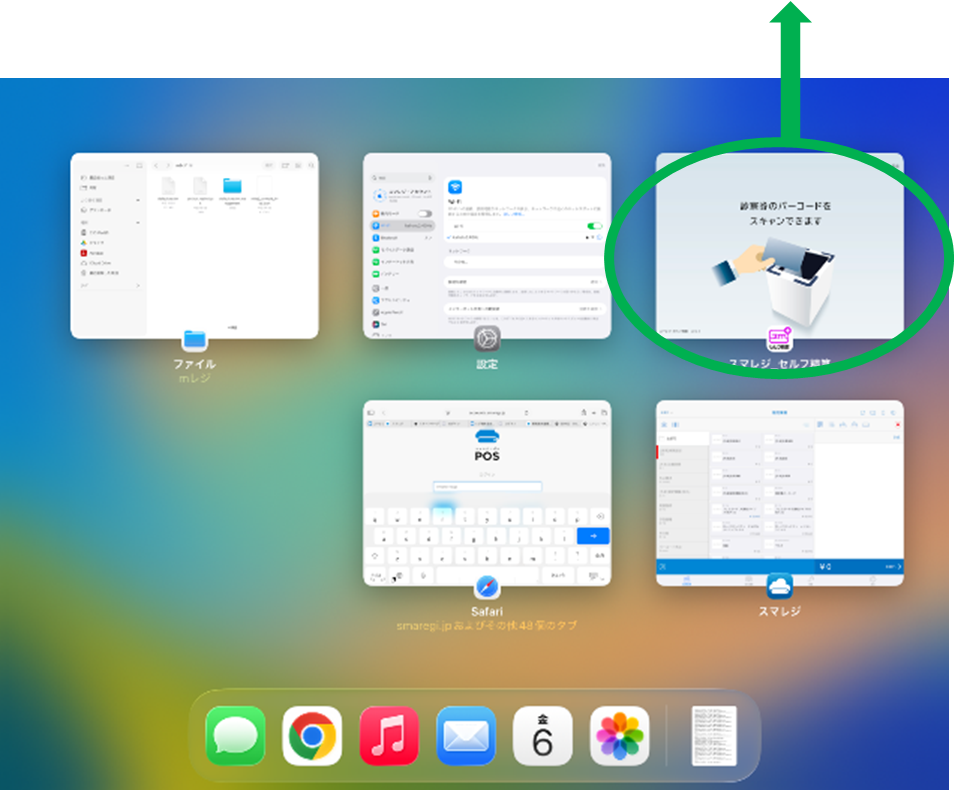Tap the Safari compass icon below its card
The width and height of the screenshot is (954, 790).
pyautogui.click(x=487, y=586)
